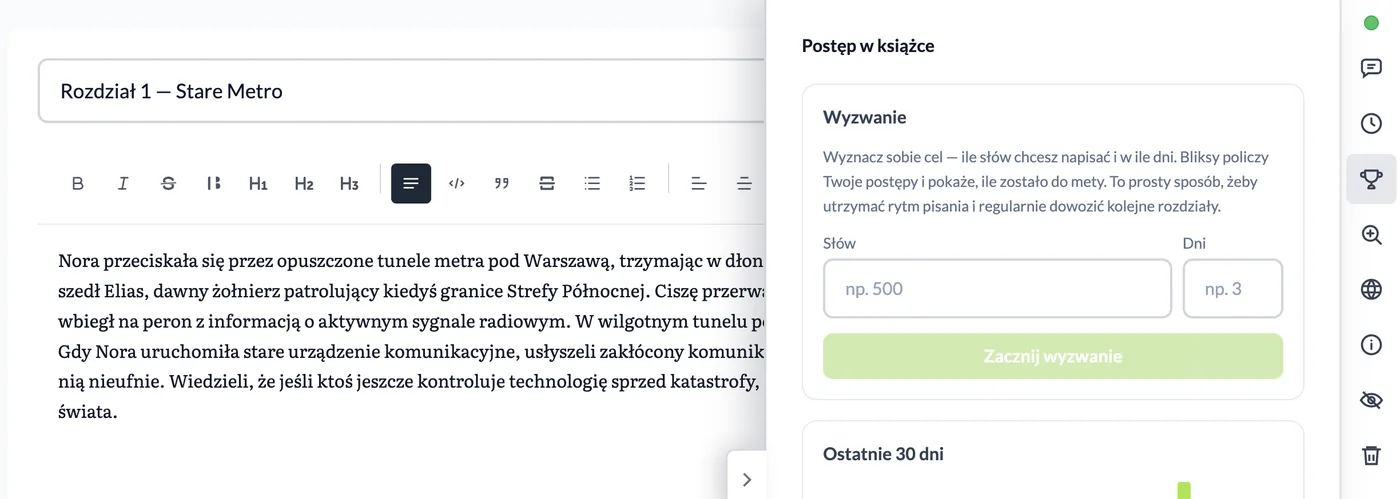This screenshot has height=499, width=1400.
Task: Open the info icon in the sidebar
Action: [1371, 345]
